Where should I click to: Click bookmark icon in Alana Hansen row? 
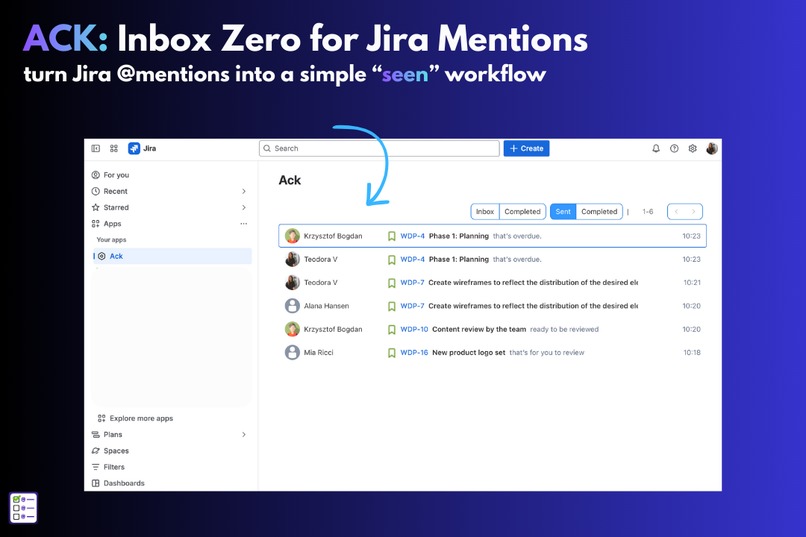(x=392, y=306)
